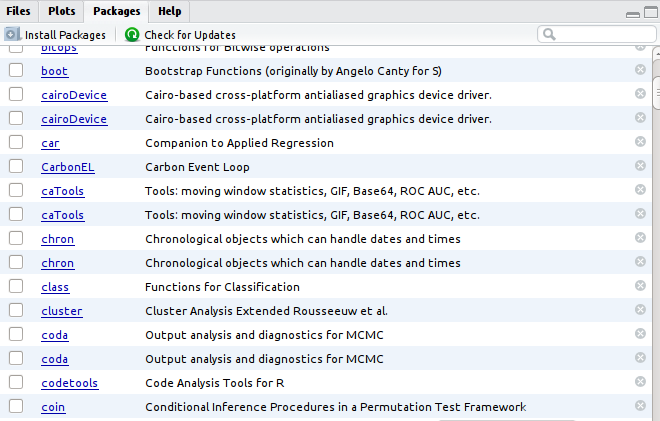Viewport: 660px width, 421px height.
Task: Open the Help tab
Action: (169, 11)
